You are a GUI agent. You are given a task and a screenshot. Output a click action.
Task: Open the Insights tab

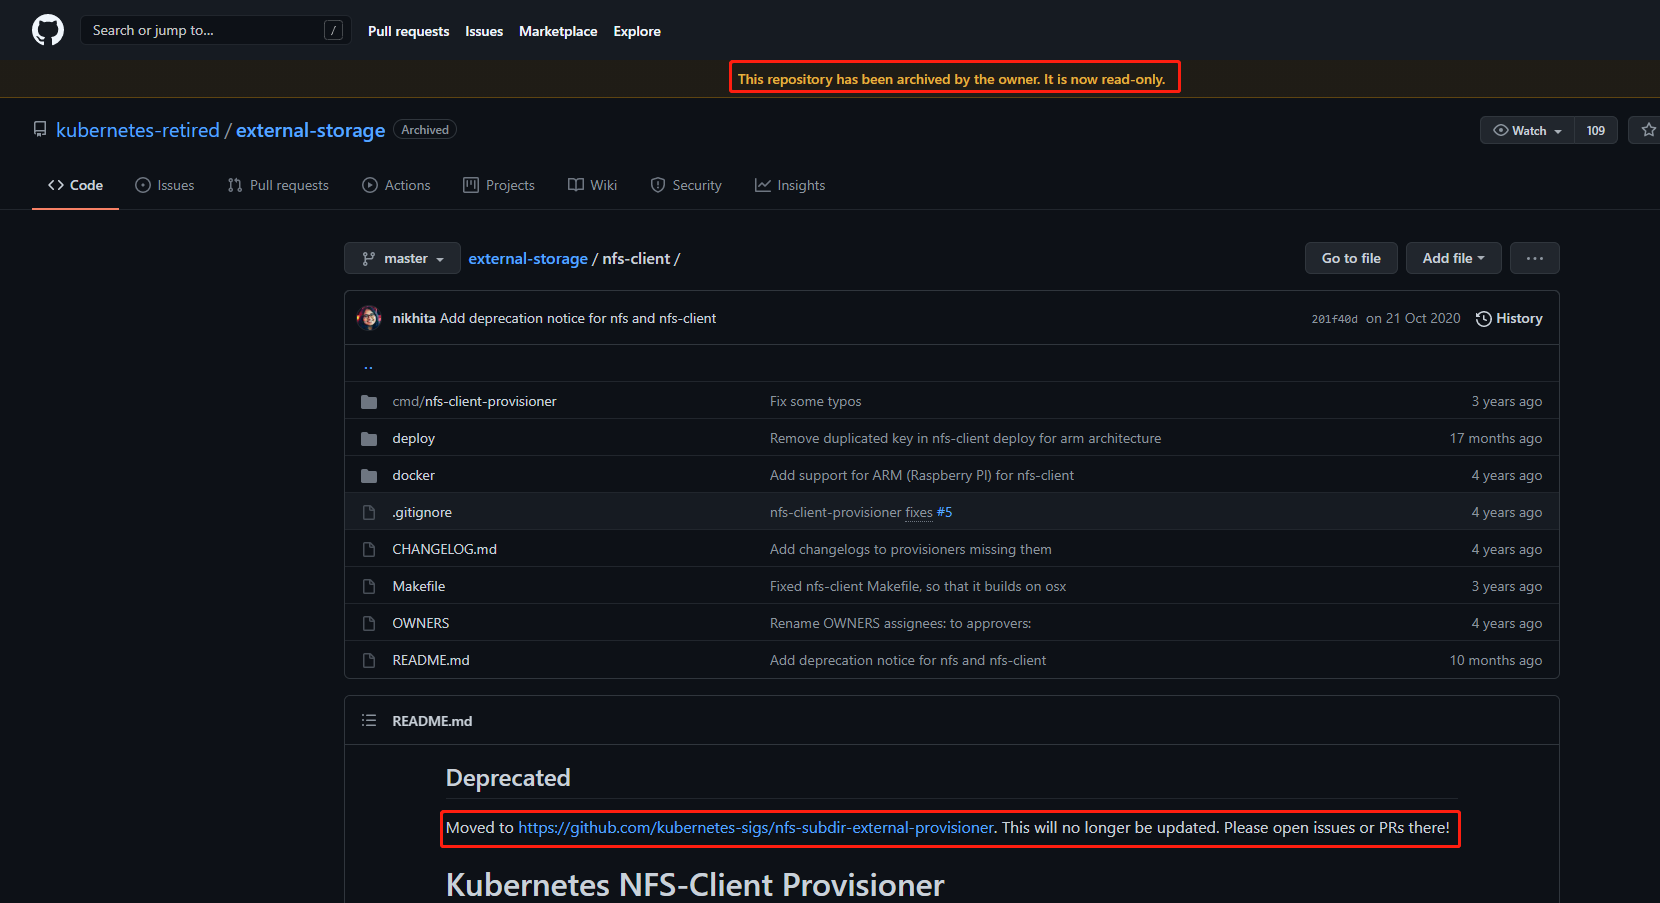coord(790,185)
